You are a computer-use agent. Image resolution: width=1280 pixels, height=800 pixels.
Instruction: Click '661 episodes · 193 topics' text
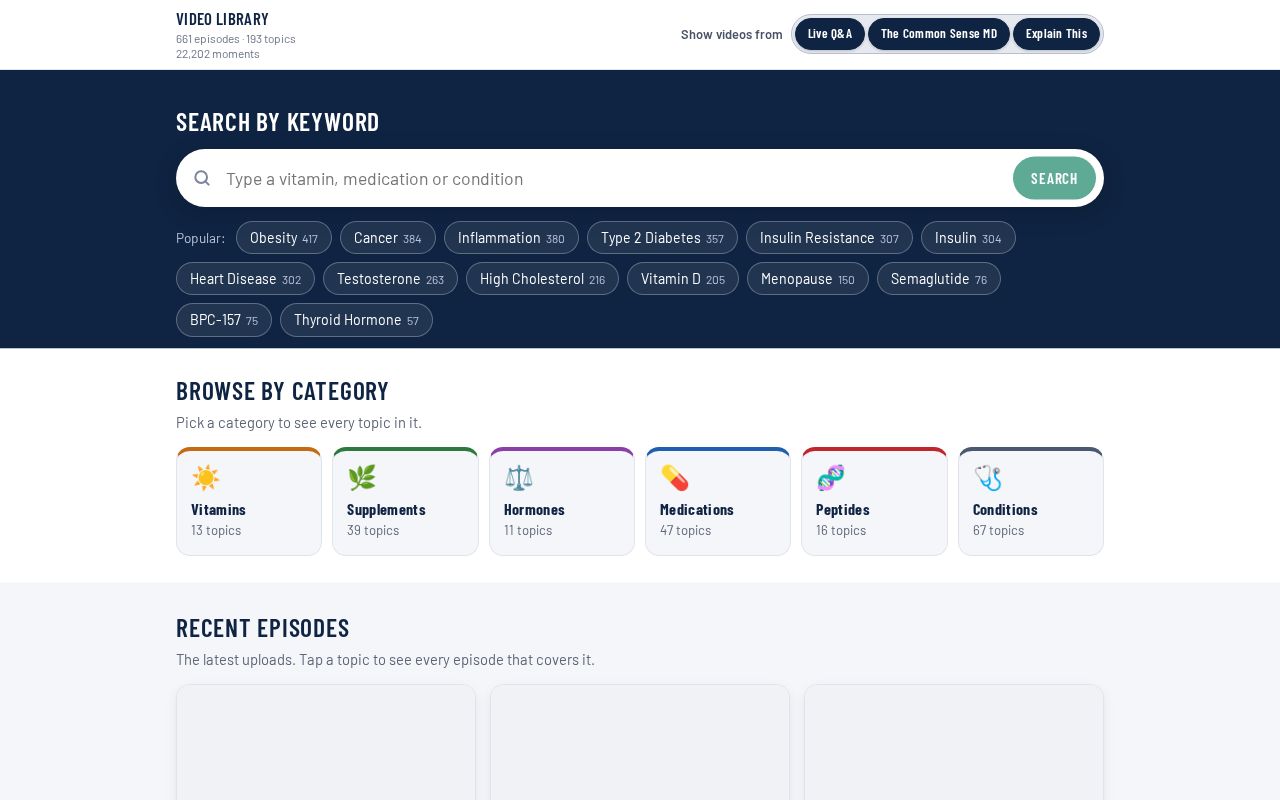pyautogui.click(x=236, y=39)
